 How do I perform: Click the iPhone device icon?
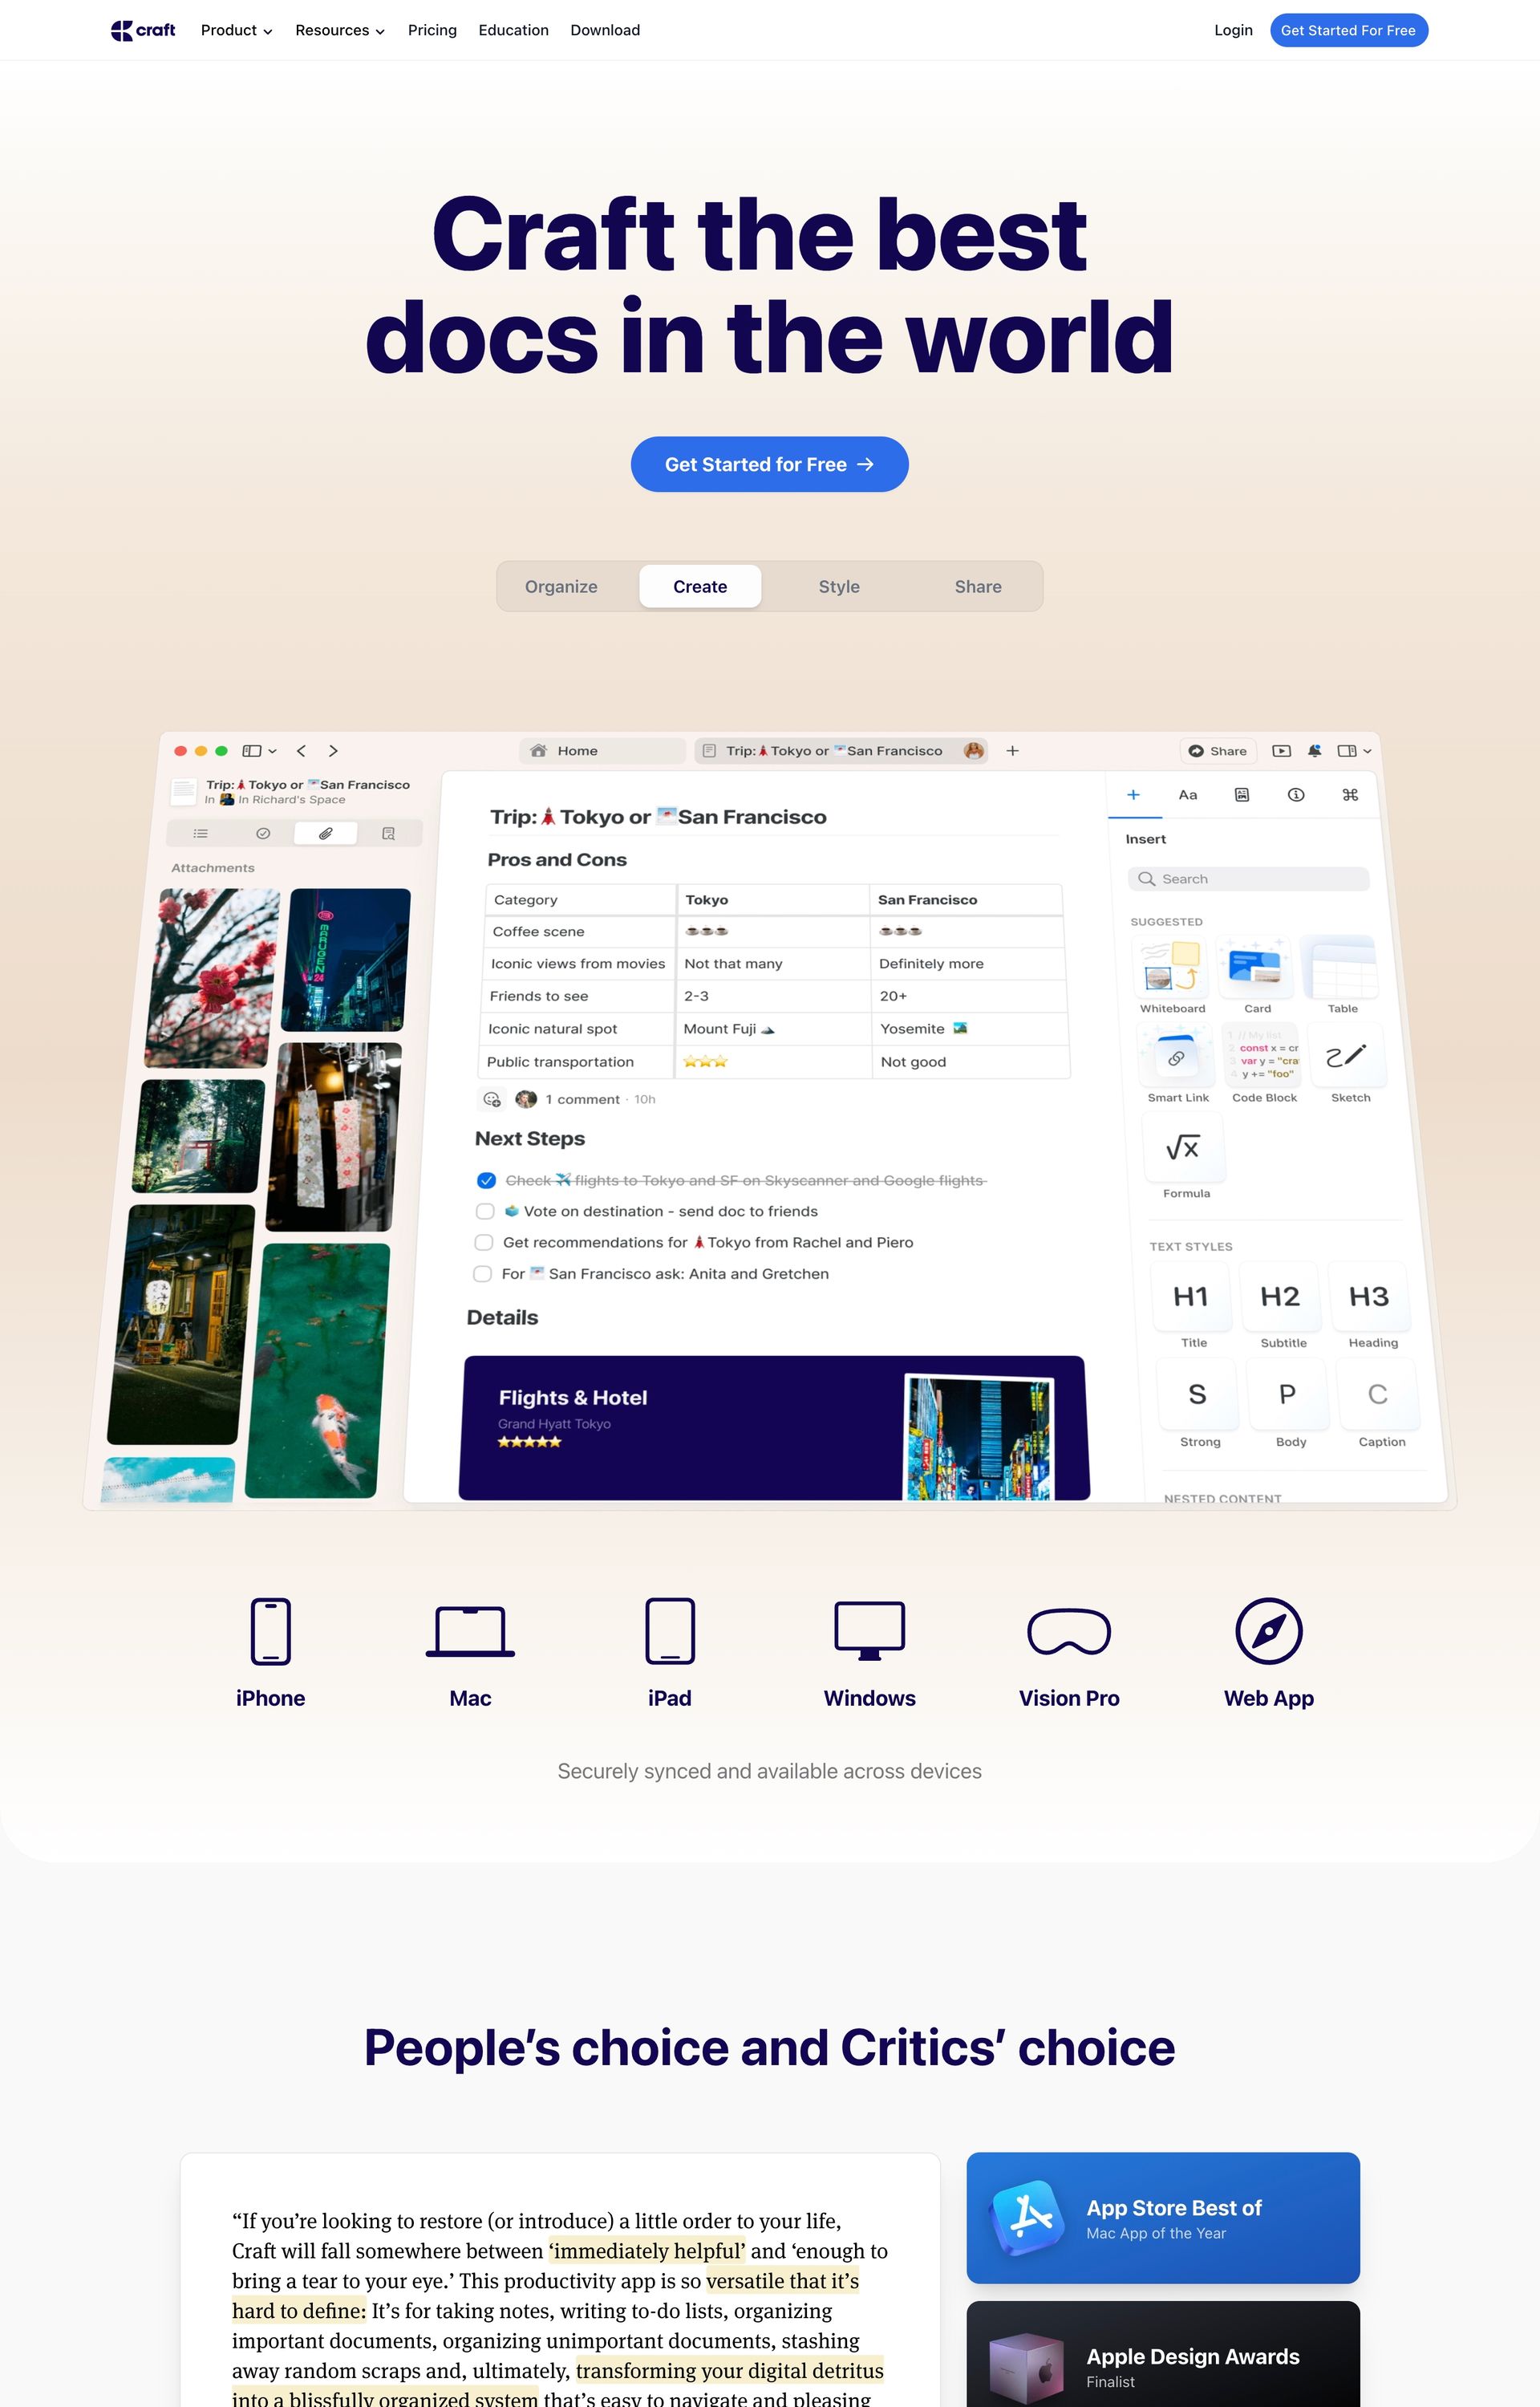pyautogui.click(x=270, y=1631)
